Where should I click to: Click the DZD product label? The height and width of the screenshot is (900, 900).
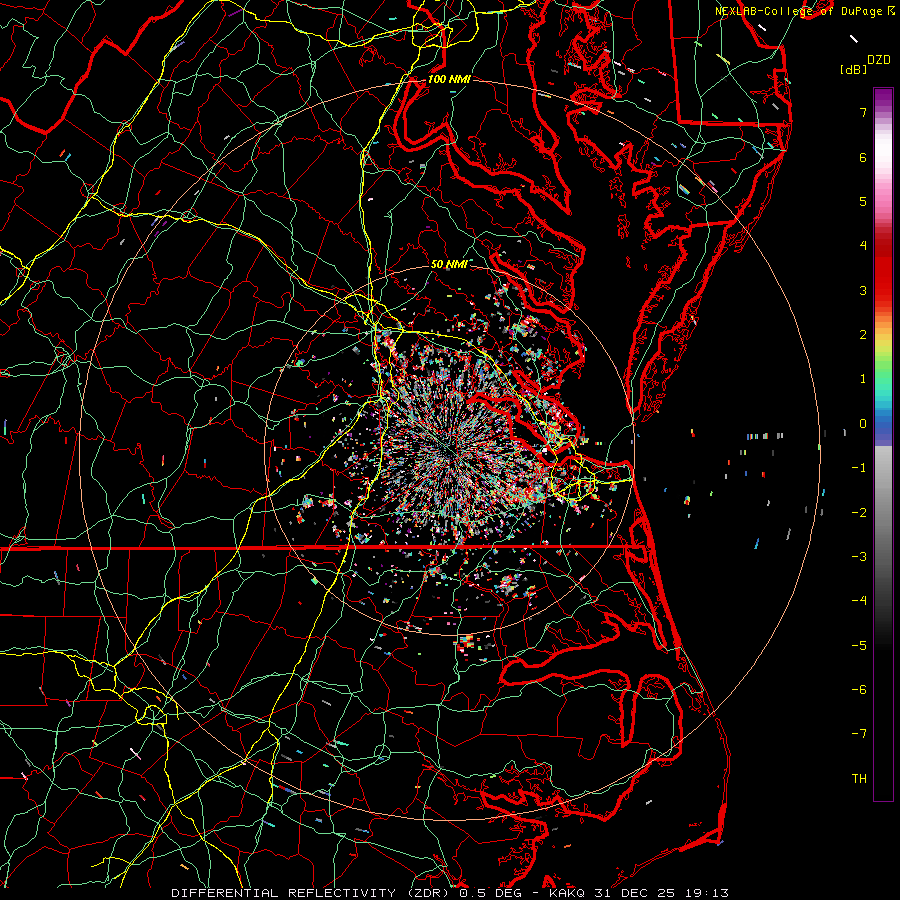click(x=878, y=60)
